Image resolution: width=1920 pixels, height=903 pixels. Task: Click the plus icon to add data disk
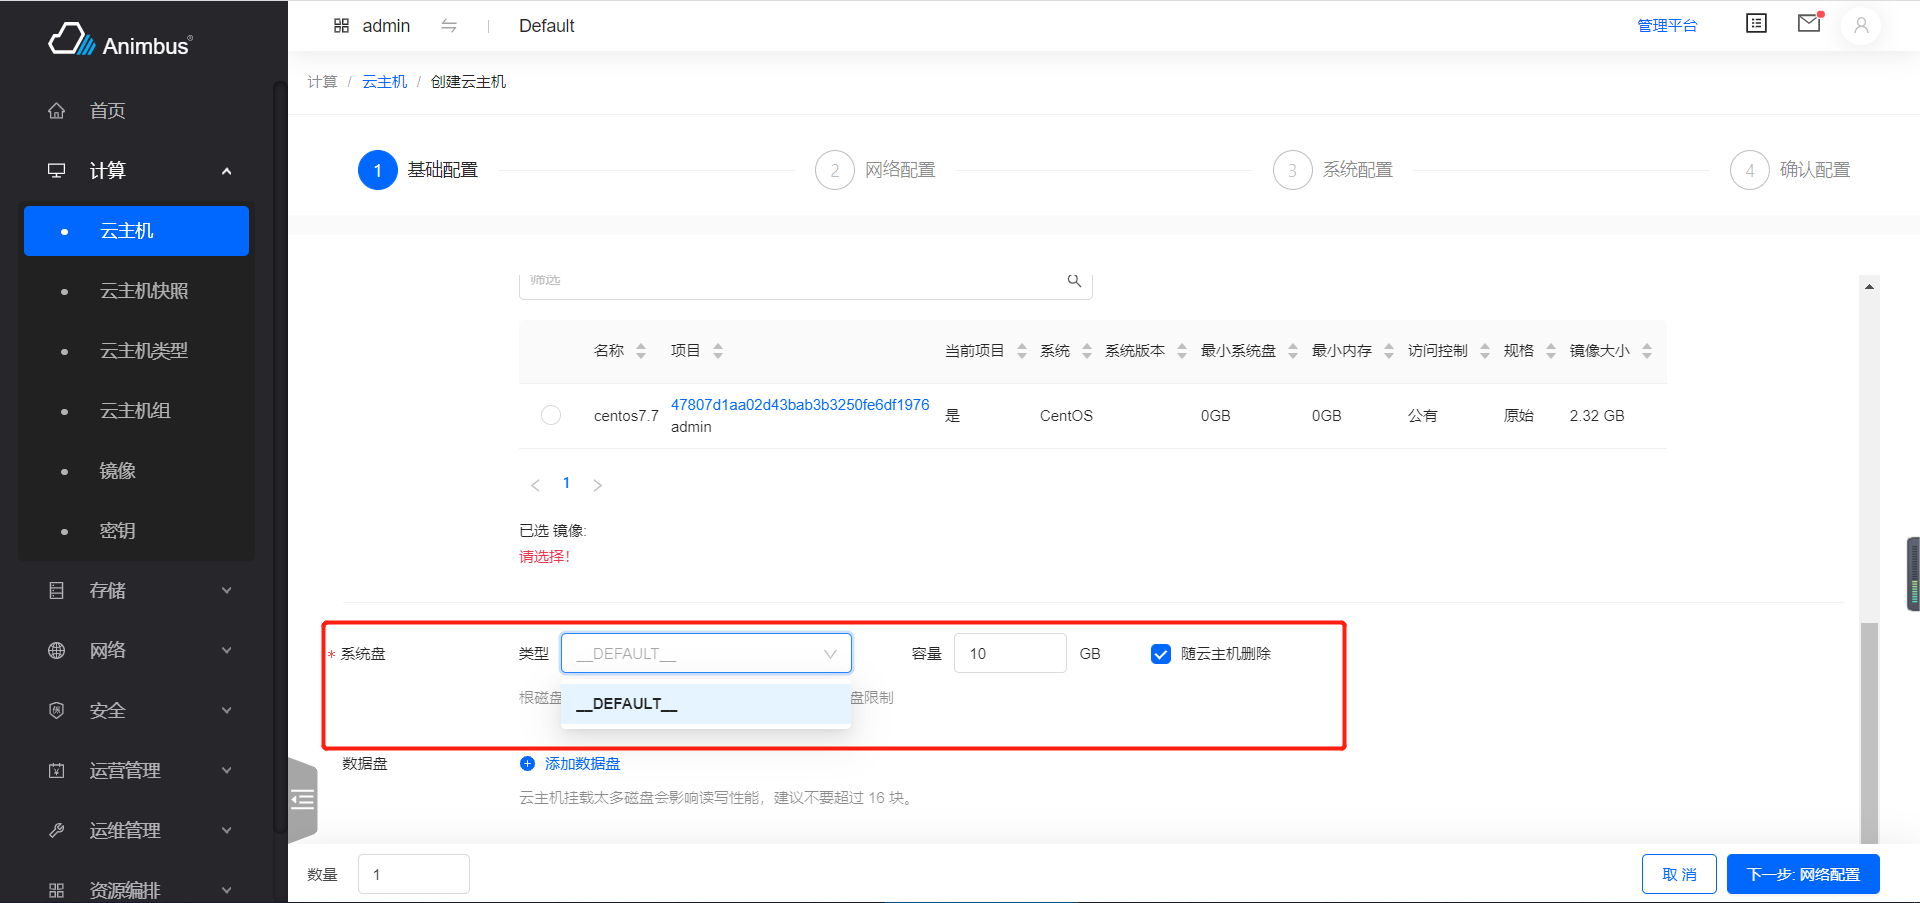click(528, 764)
